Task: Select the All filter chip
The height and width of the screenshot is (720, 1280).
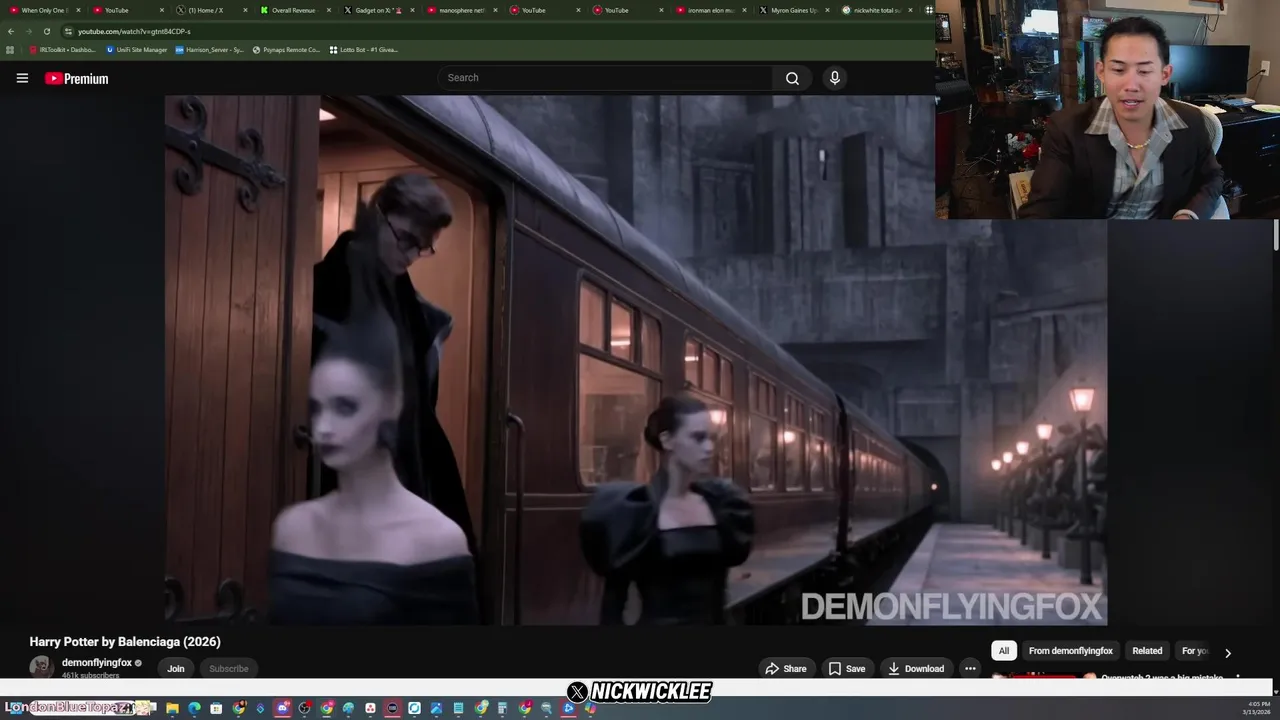Action: tap(1004, 651)
